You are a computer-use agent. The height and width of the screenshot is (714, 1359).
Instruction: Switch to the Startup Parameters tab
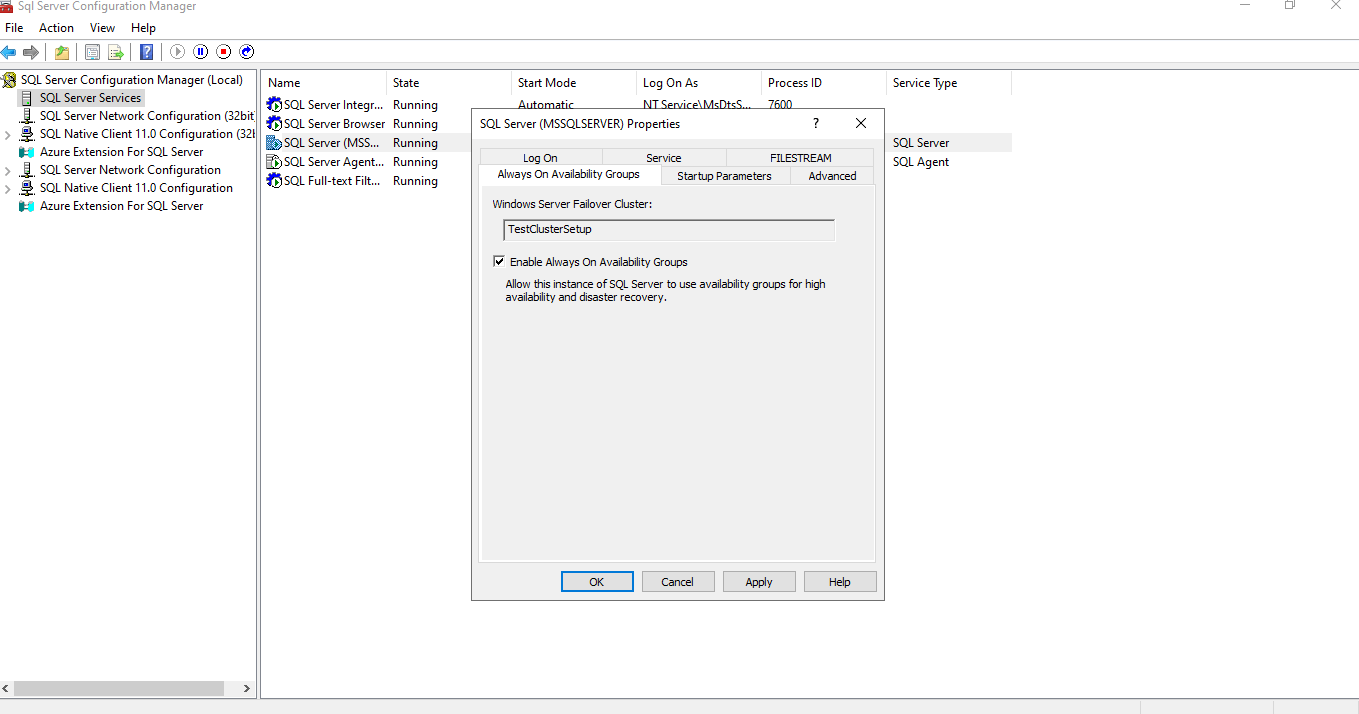[x=725, y=176]
